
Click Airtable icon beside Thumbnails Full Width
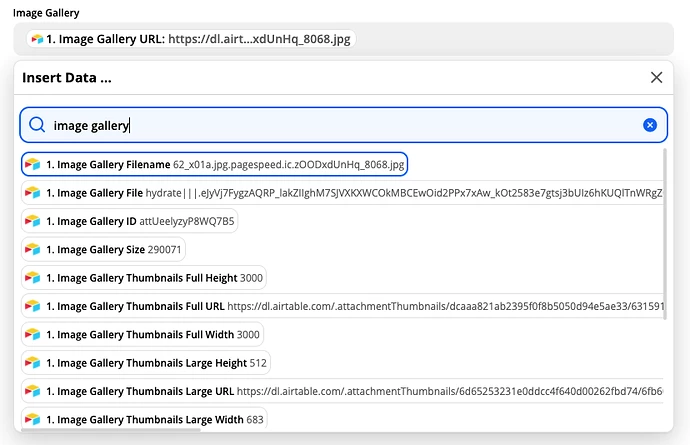33,334
